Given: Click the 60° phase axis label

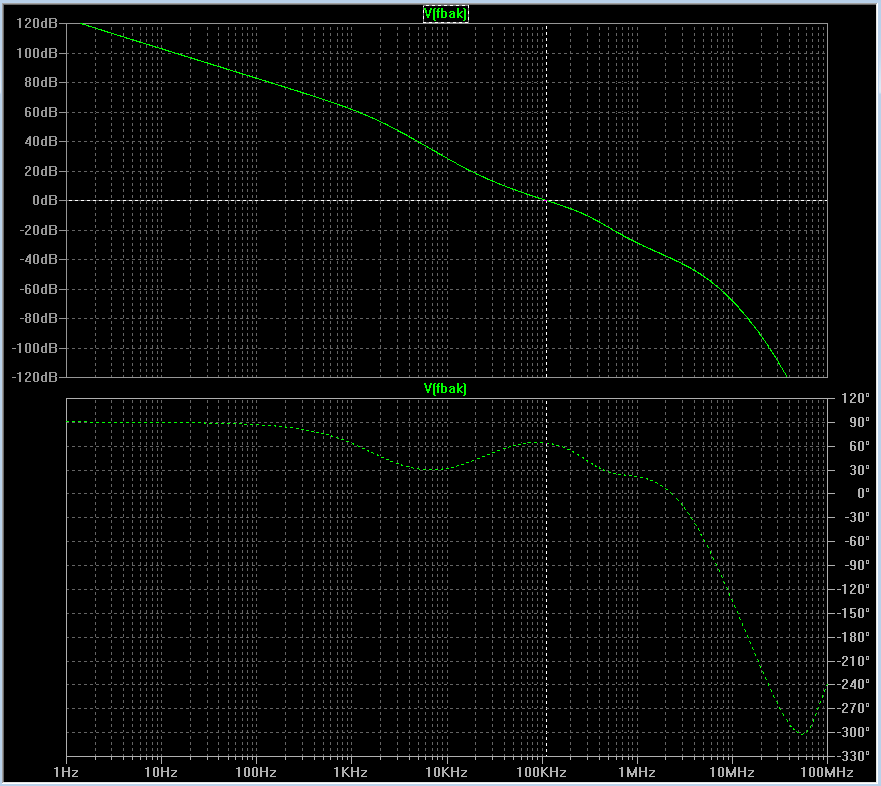Looking at the screenshot, I should coord(859,446).
